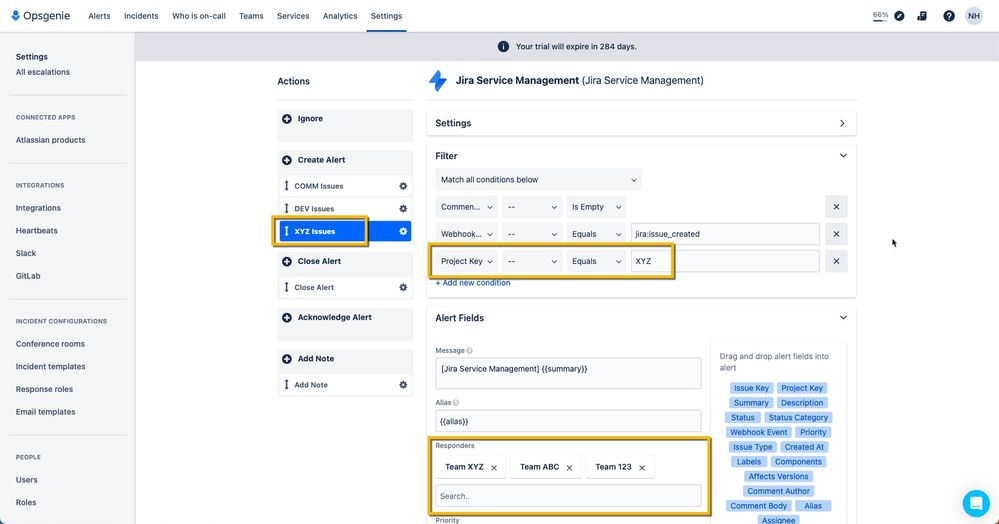
Task: Remove Team XYZ from responders
Action: (x=494, y=468)
